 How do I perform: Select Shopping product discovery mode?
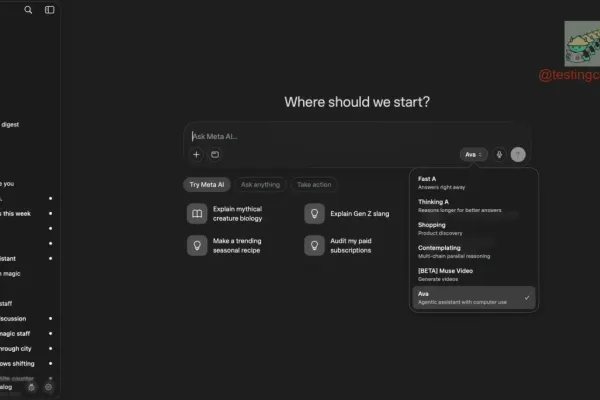coord(474,229)
